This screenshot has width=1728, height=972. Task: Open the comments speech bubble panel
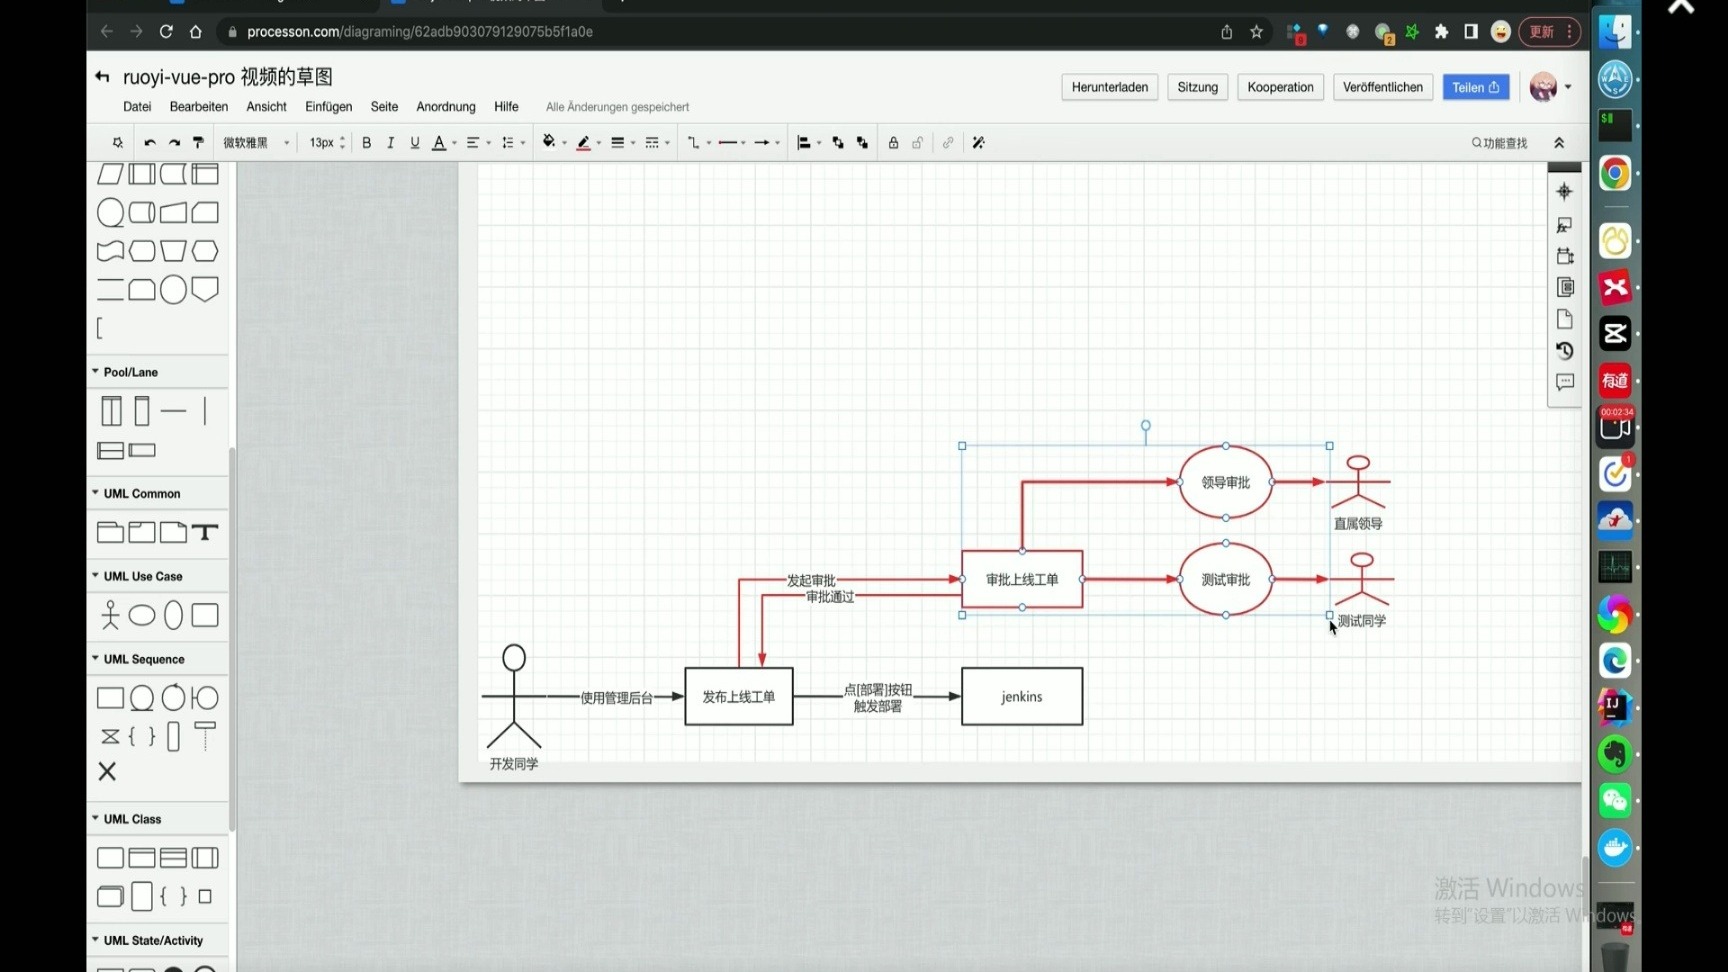coord(1565,383)
